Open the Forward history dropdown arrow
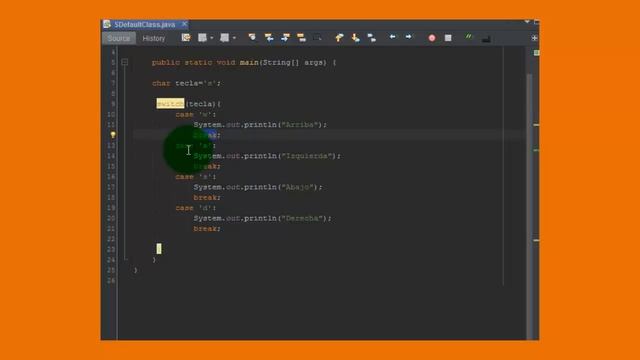640x360 pixels. click(234, 38)
